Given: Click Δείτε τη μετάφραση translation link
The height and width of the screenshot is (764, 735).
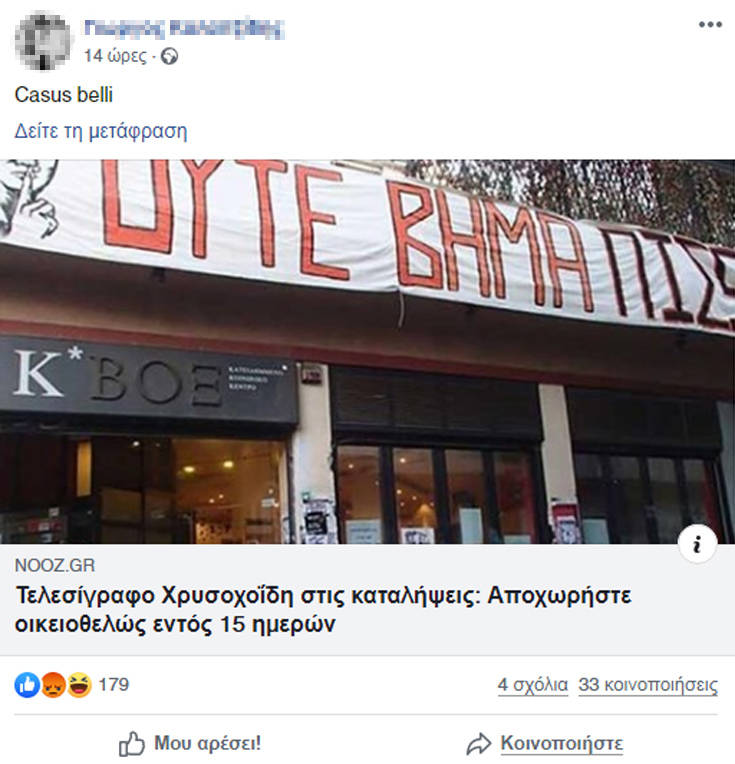Looking at the screenshot, I should [x=101, y=131].
